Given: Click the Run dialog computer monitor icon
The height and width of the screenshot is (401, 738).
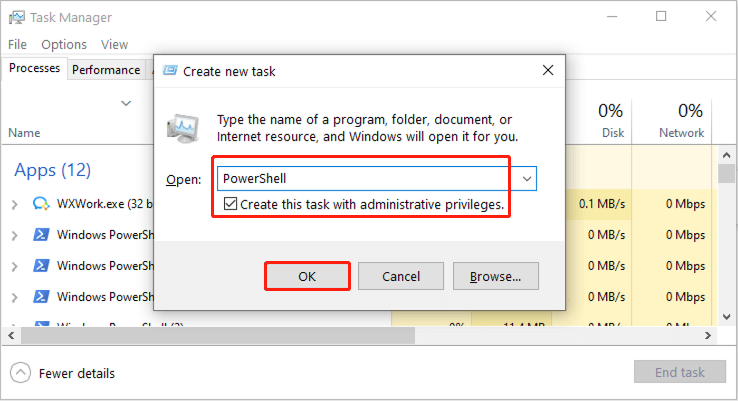Looking at the screenshot, I should tap(183, 128).
